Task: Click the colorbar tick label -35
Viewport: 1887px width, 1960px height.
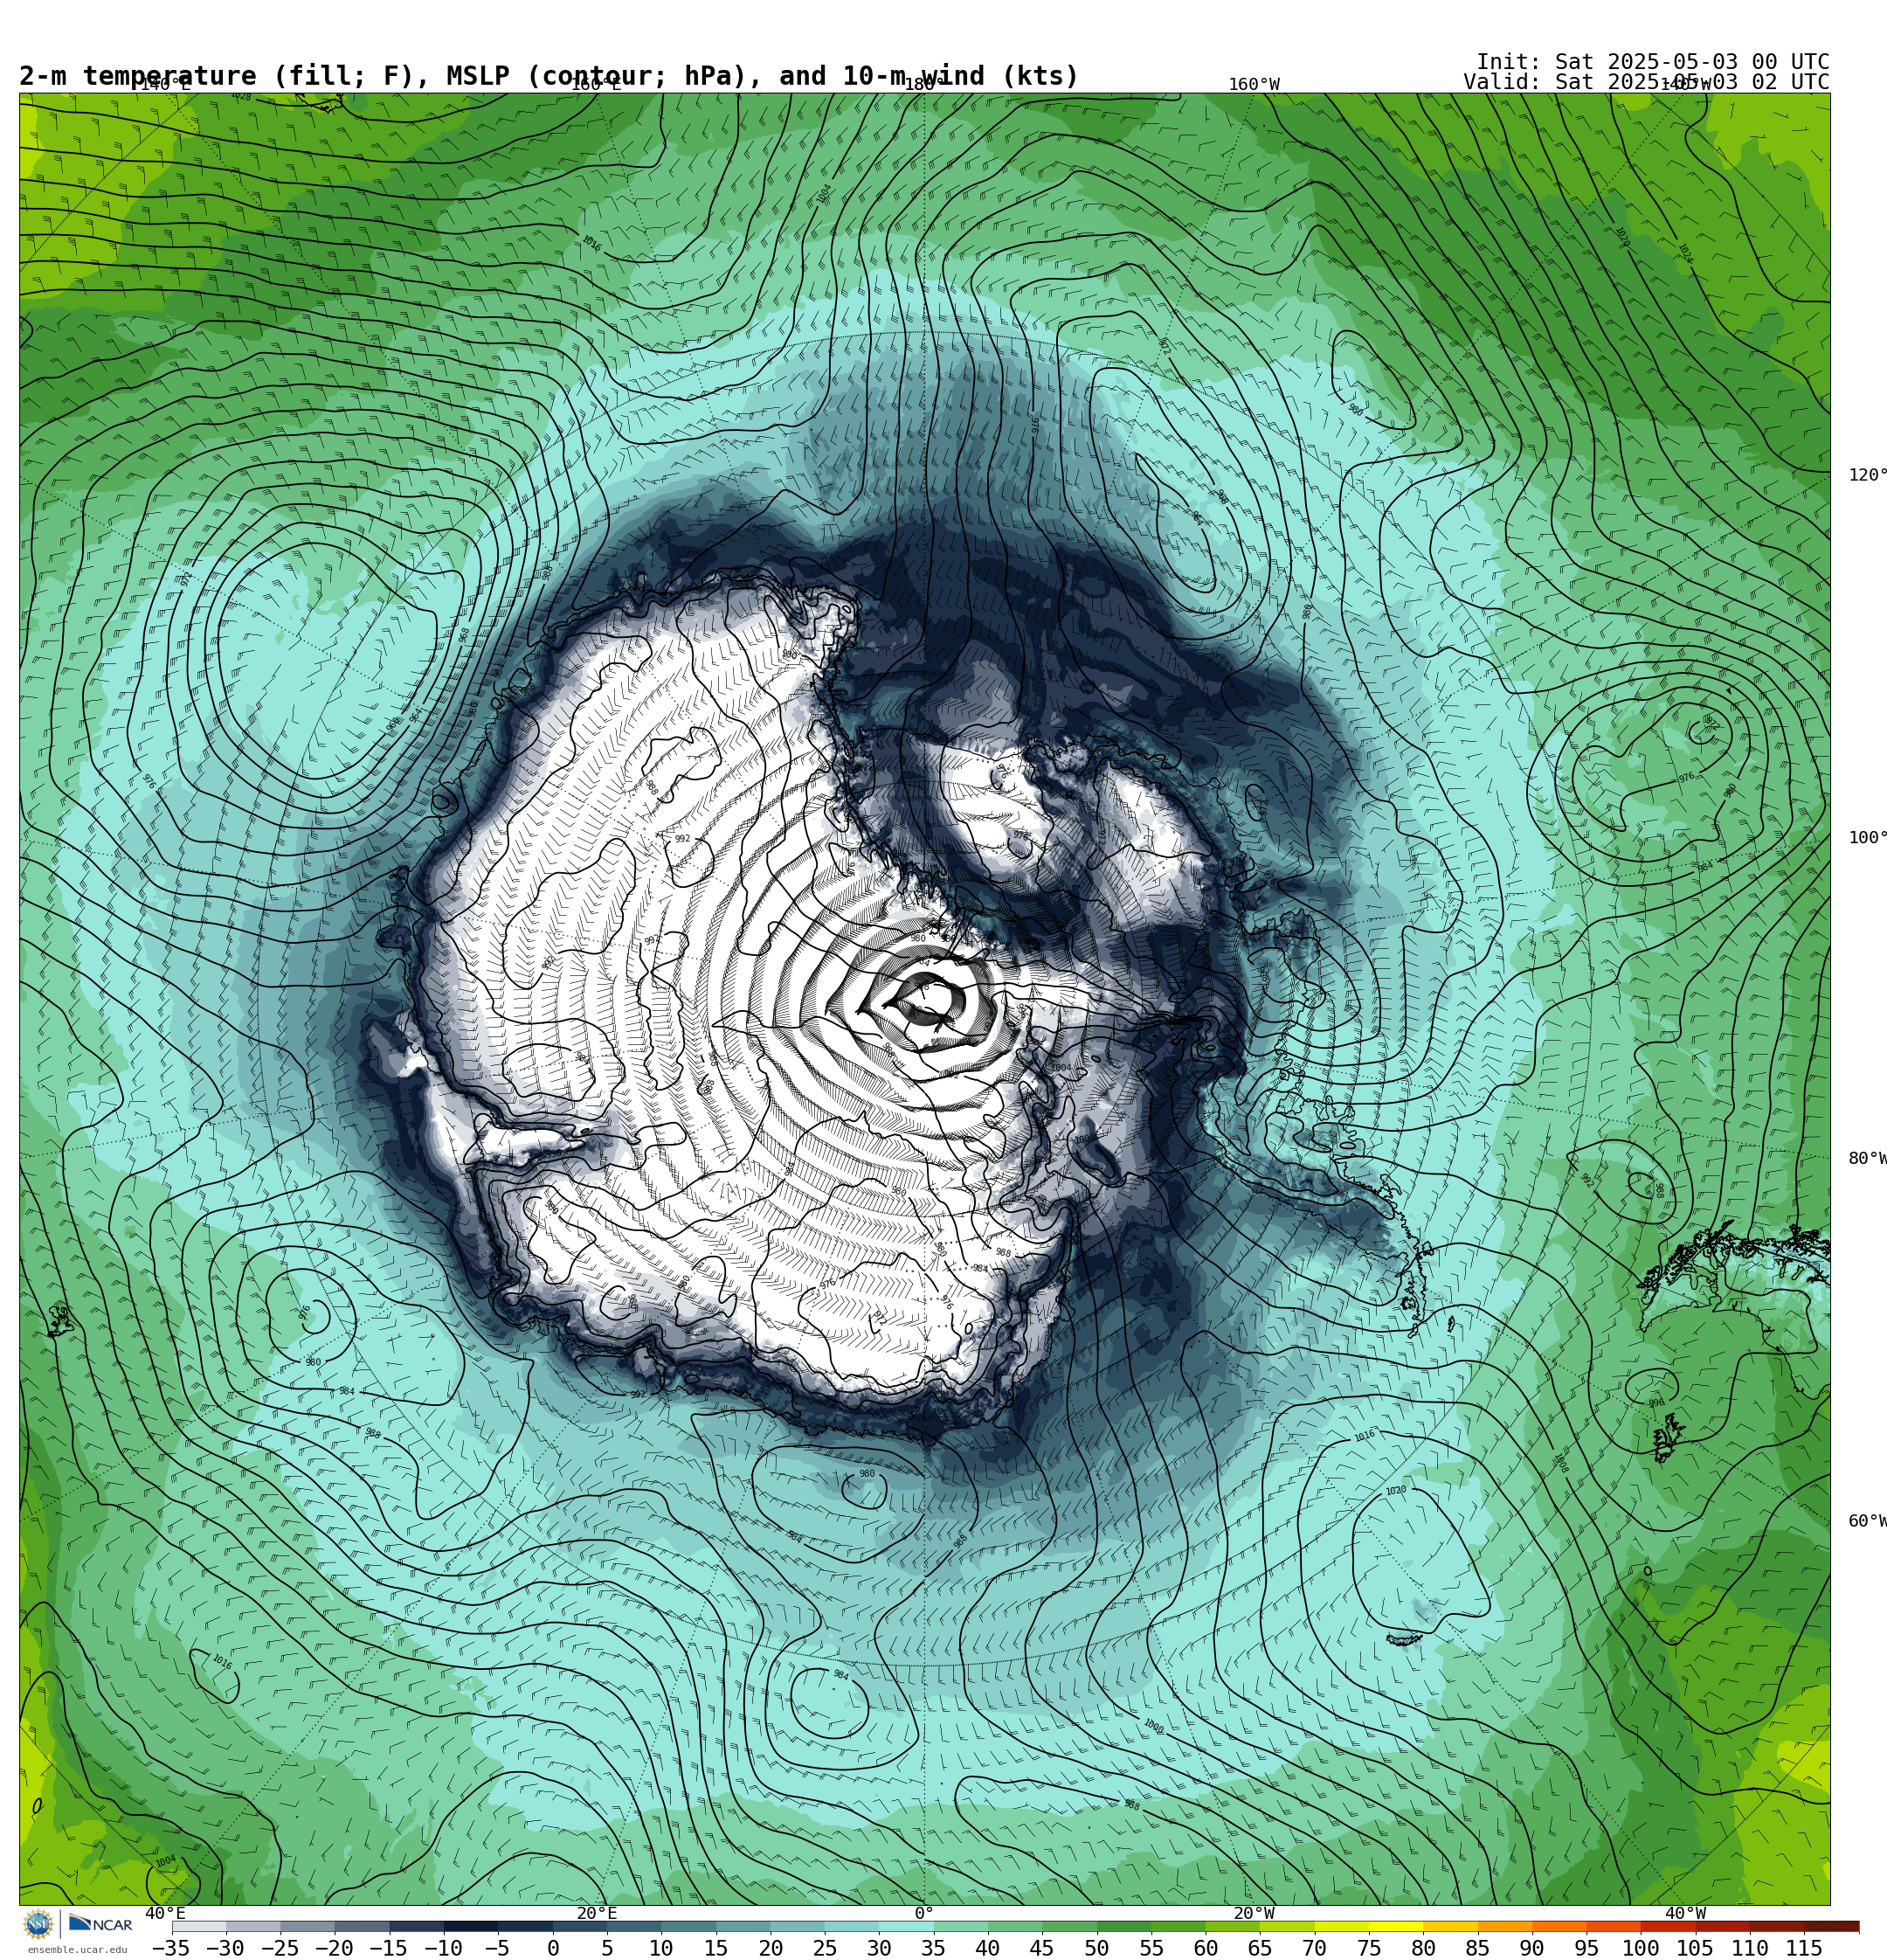Action: (x=171, y=1948)
